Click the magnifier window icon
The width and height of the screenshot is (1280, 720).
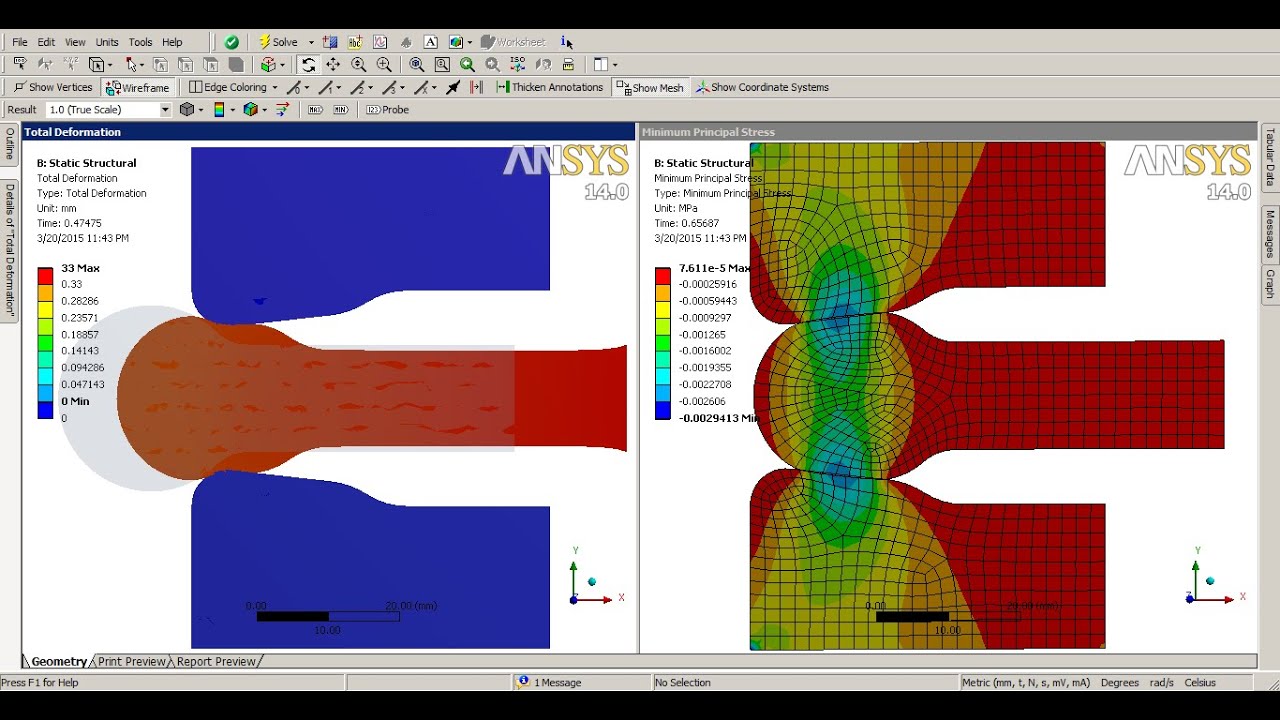pyautogui.click(x=442, y=64)
